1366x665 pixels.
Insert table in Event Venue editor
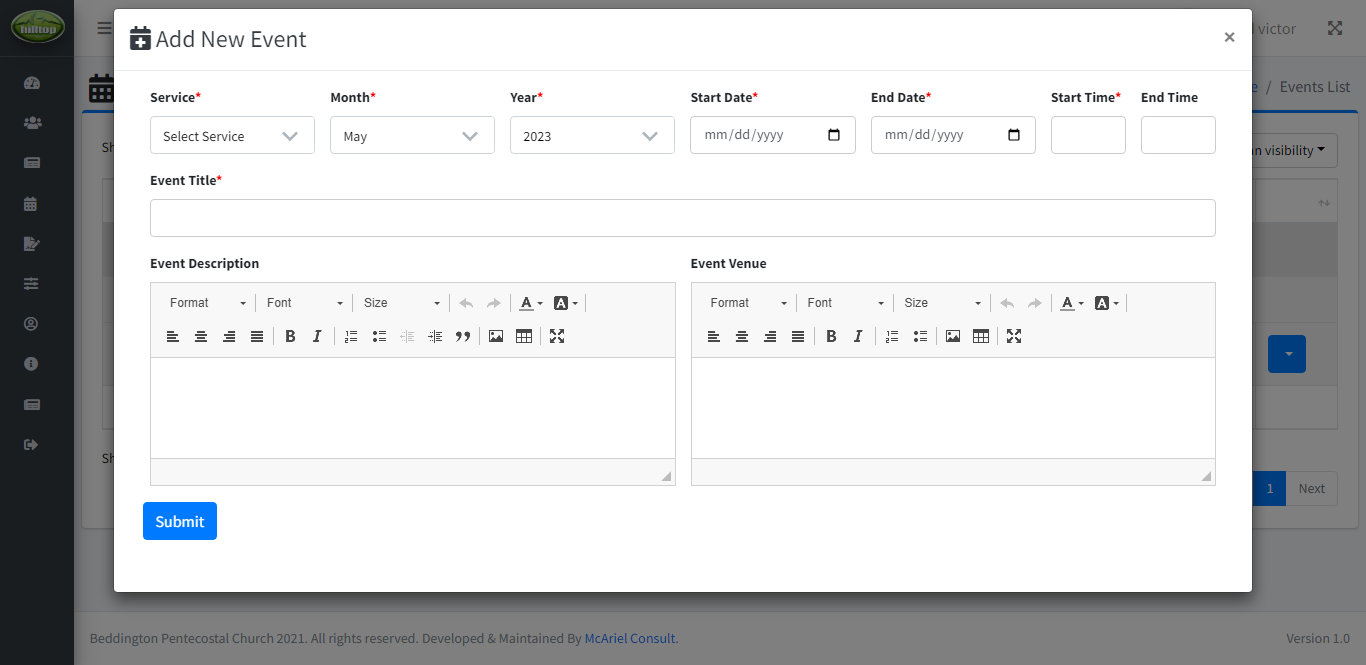[x=981, y=336]
